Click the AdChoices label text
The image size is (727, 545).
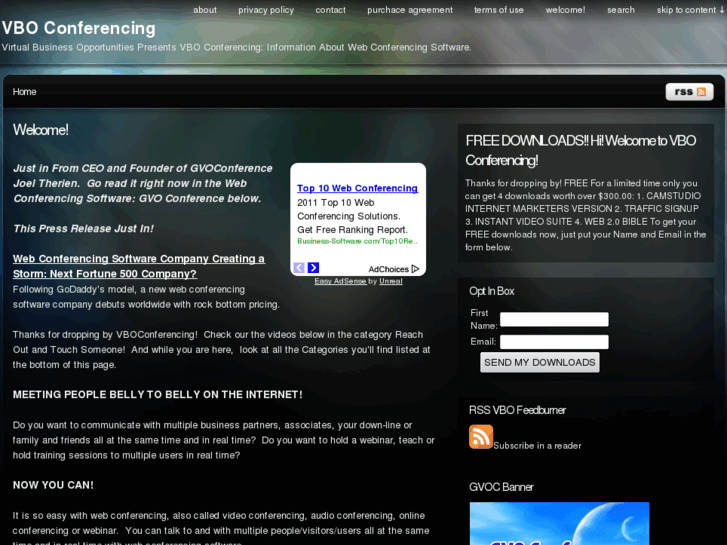[x=389, y=269]
